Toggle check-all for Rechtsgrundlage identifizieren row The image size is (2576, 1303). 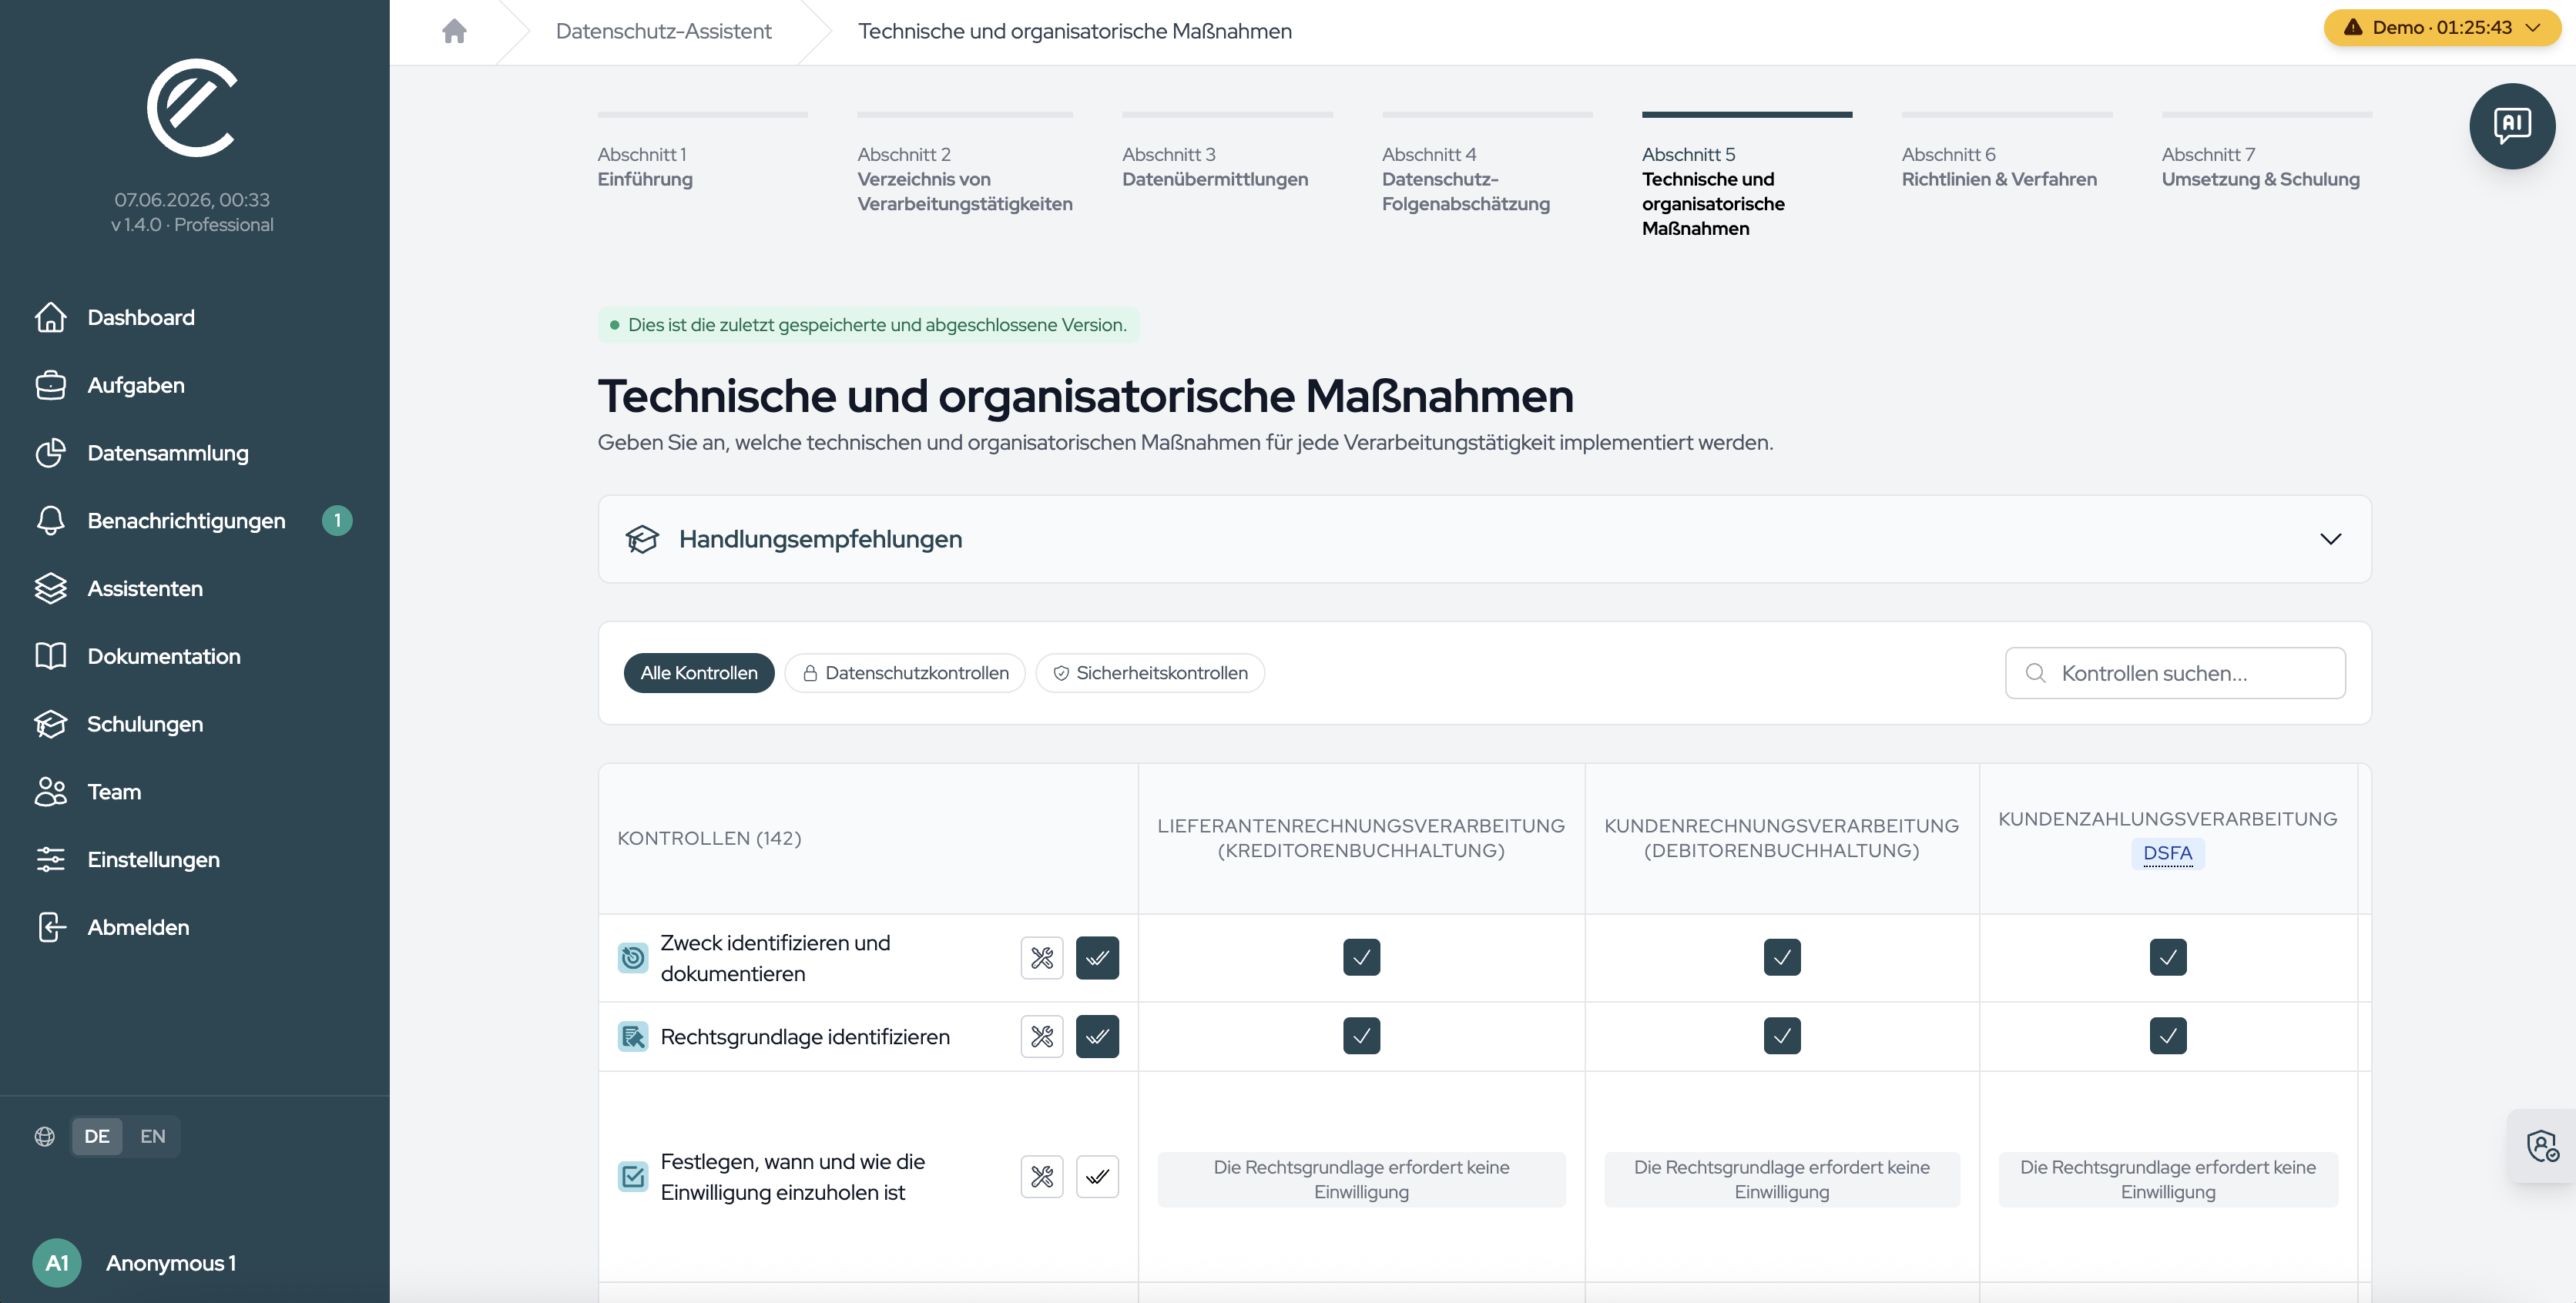point(1097,1037)
